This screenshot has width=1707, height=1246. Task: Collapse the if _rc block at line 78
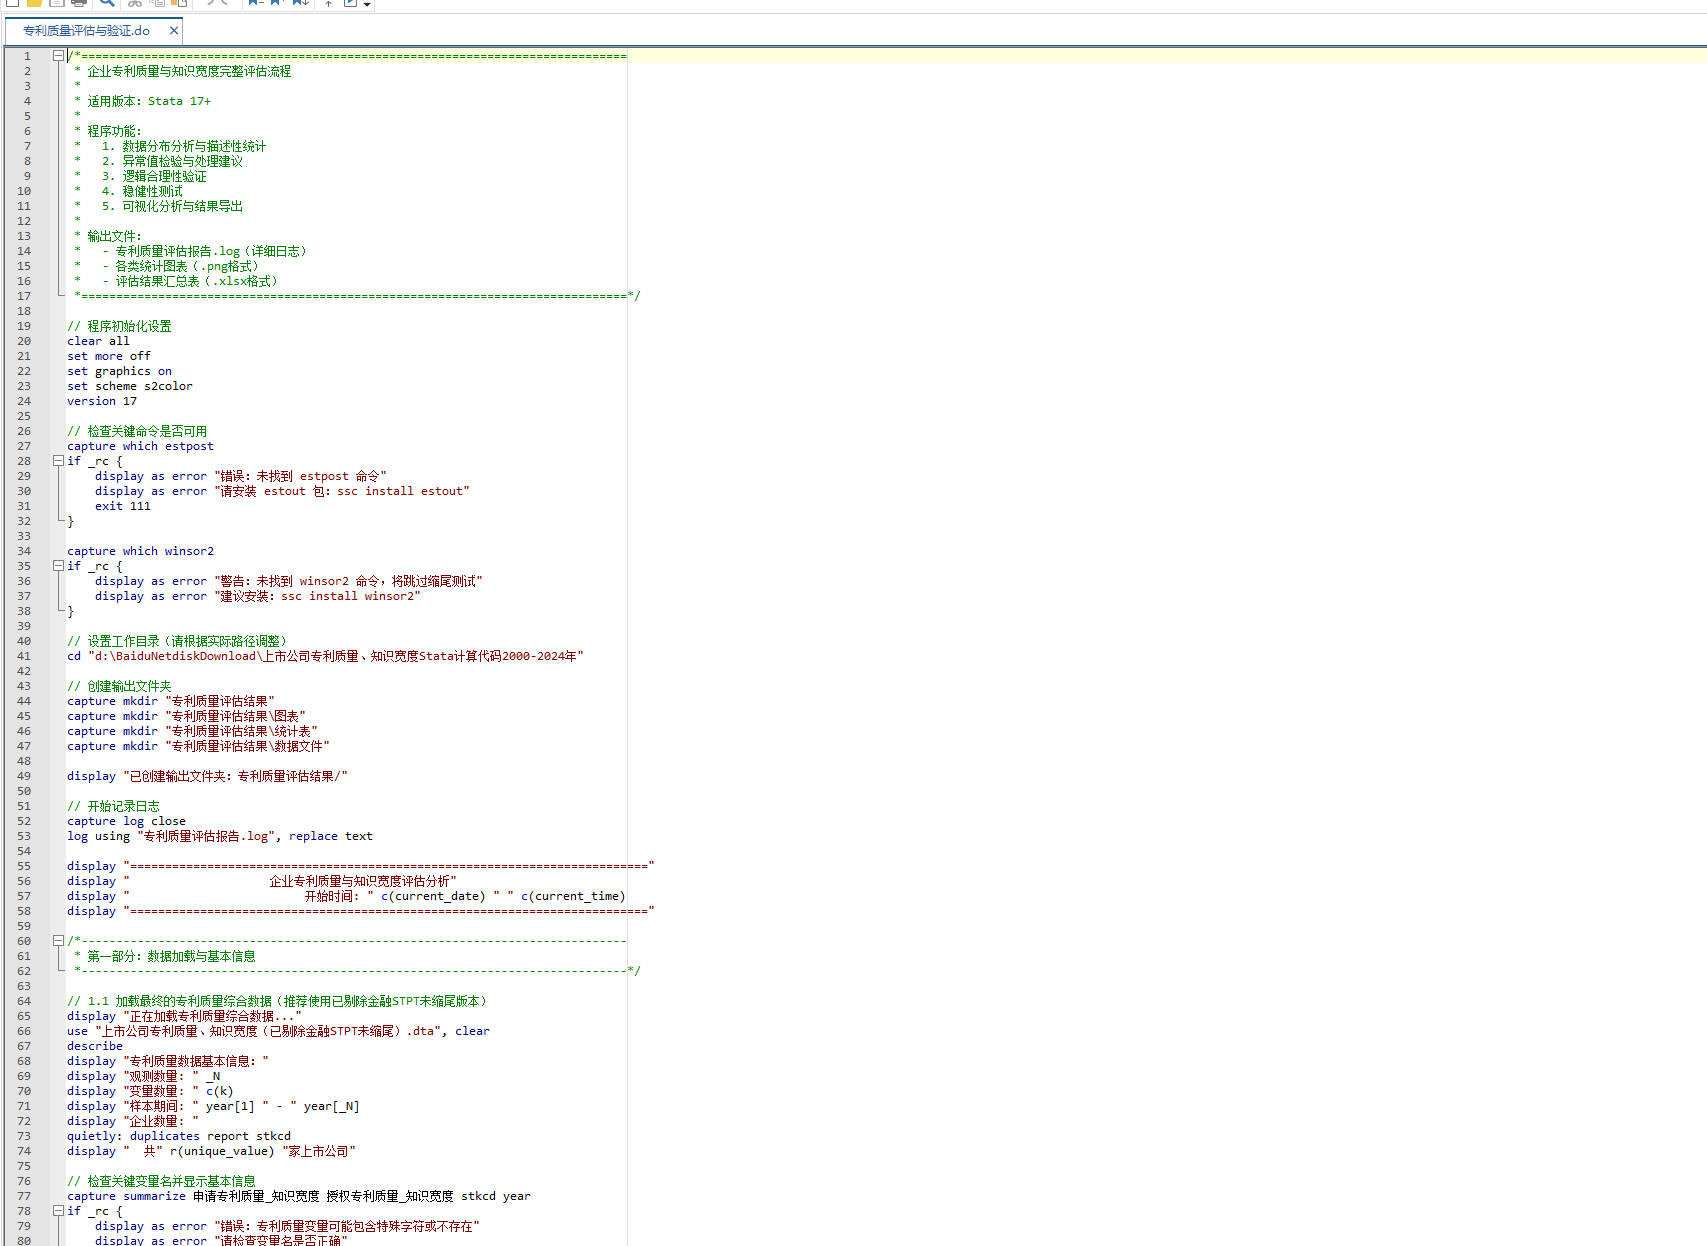(58, 1211)
